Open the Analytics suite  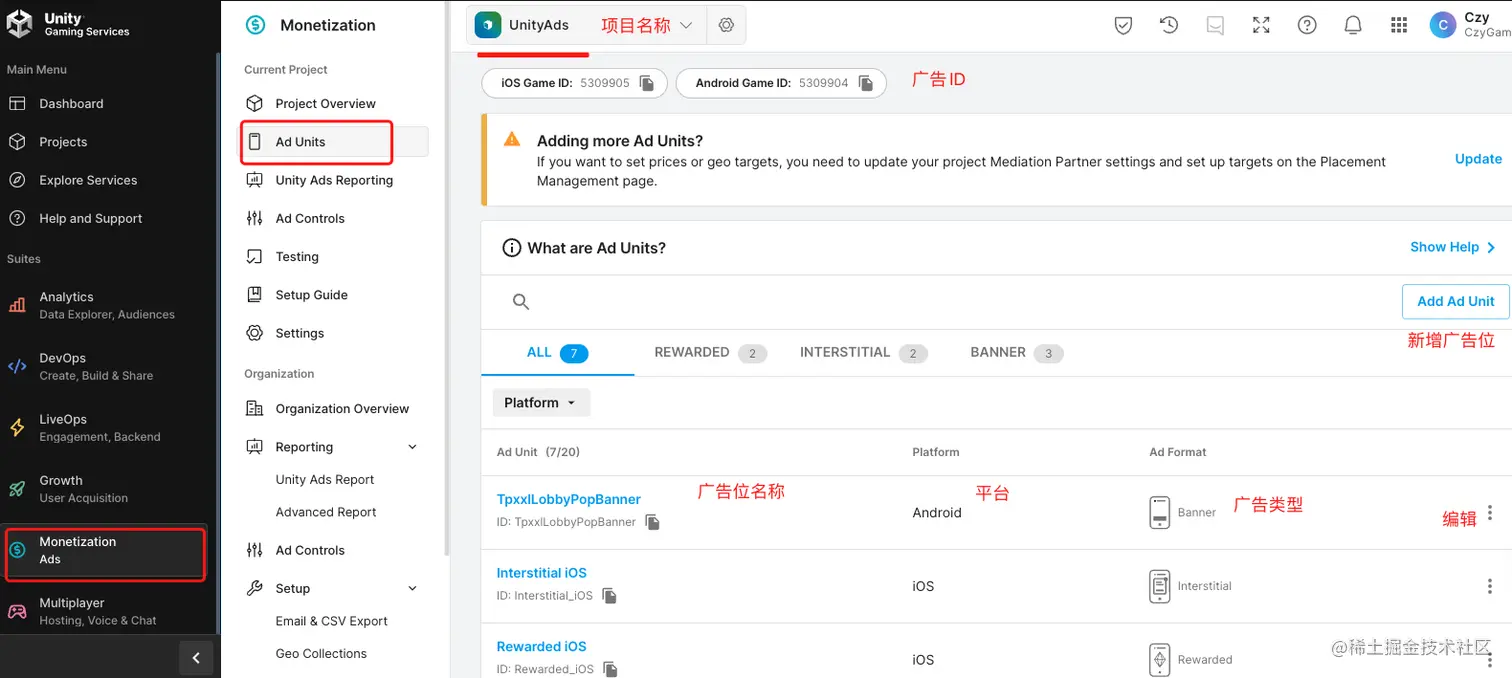pos(108,305)
